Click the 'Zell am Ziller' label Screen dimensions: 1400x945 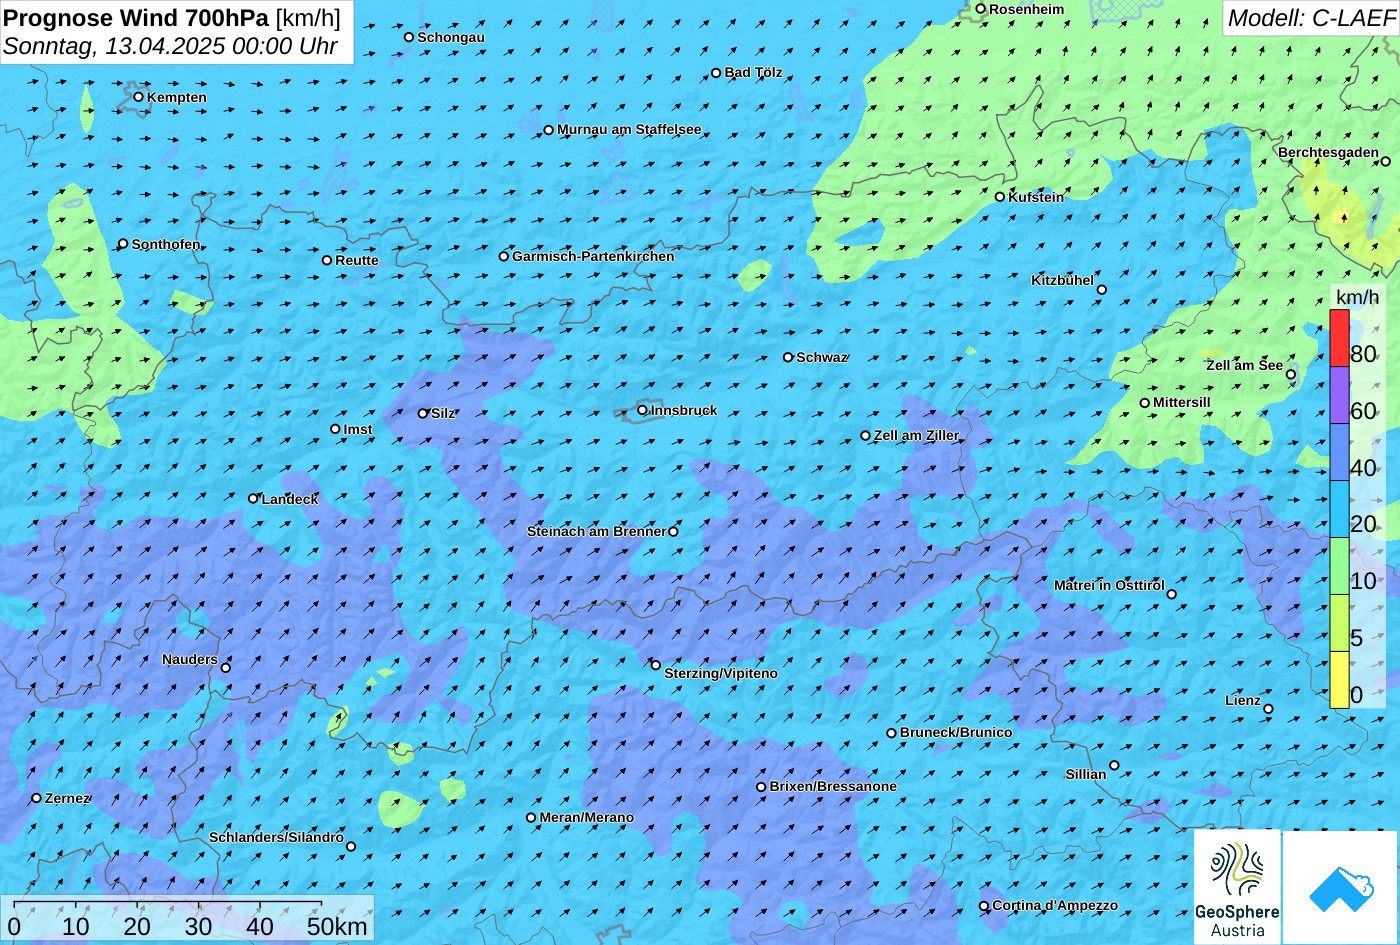coord(916,436)
